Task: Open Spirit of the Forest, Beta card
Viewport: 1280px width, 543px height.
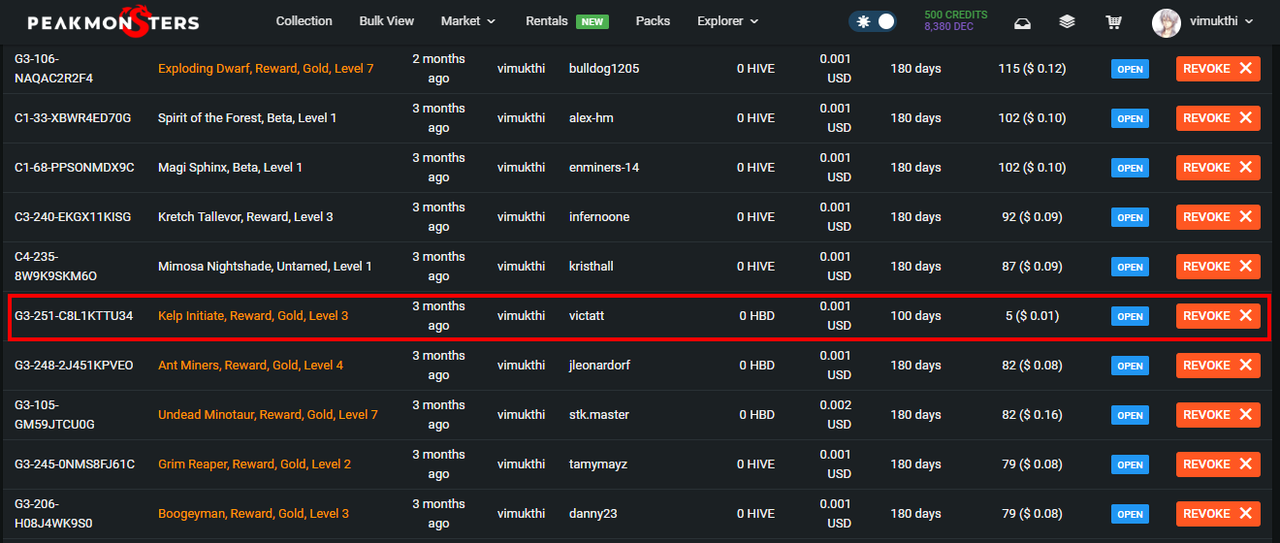Action: pos(247,118)
